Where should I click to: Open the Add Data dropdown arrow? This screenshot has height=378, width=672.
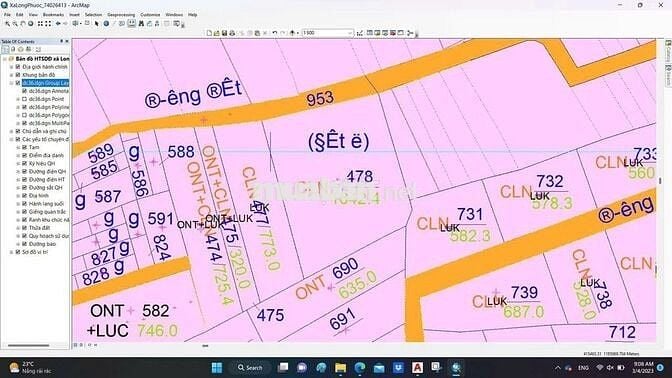(298, 33)
